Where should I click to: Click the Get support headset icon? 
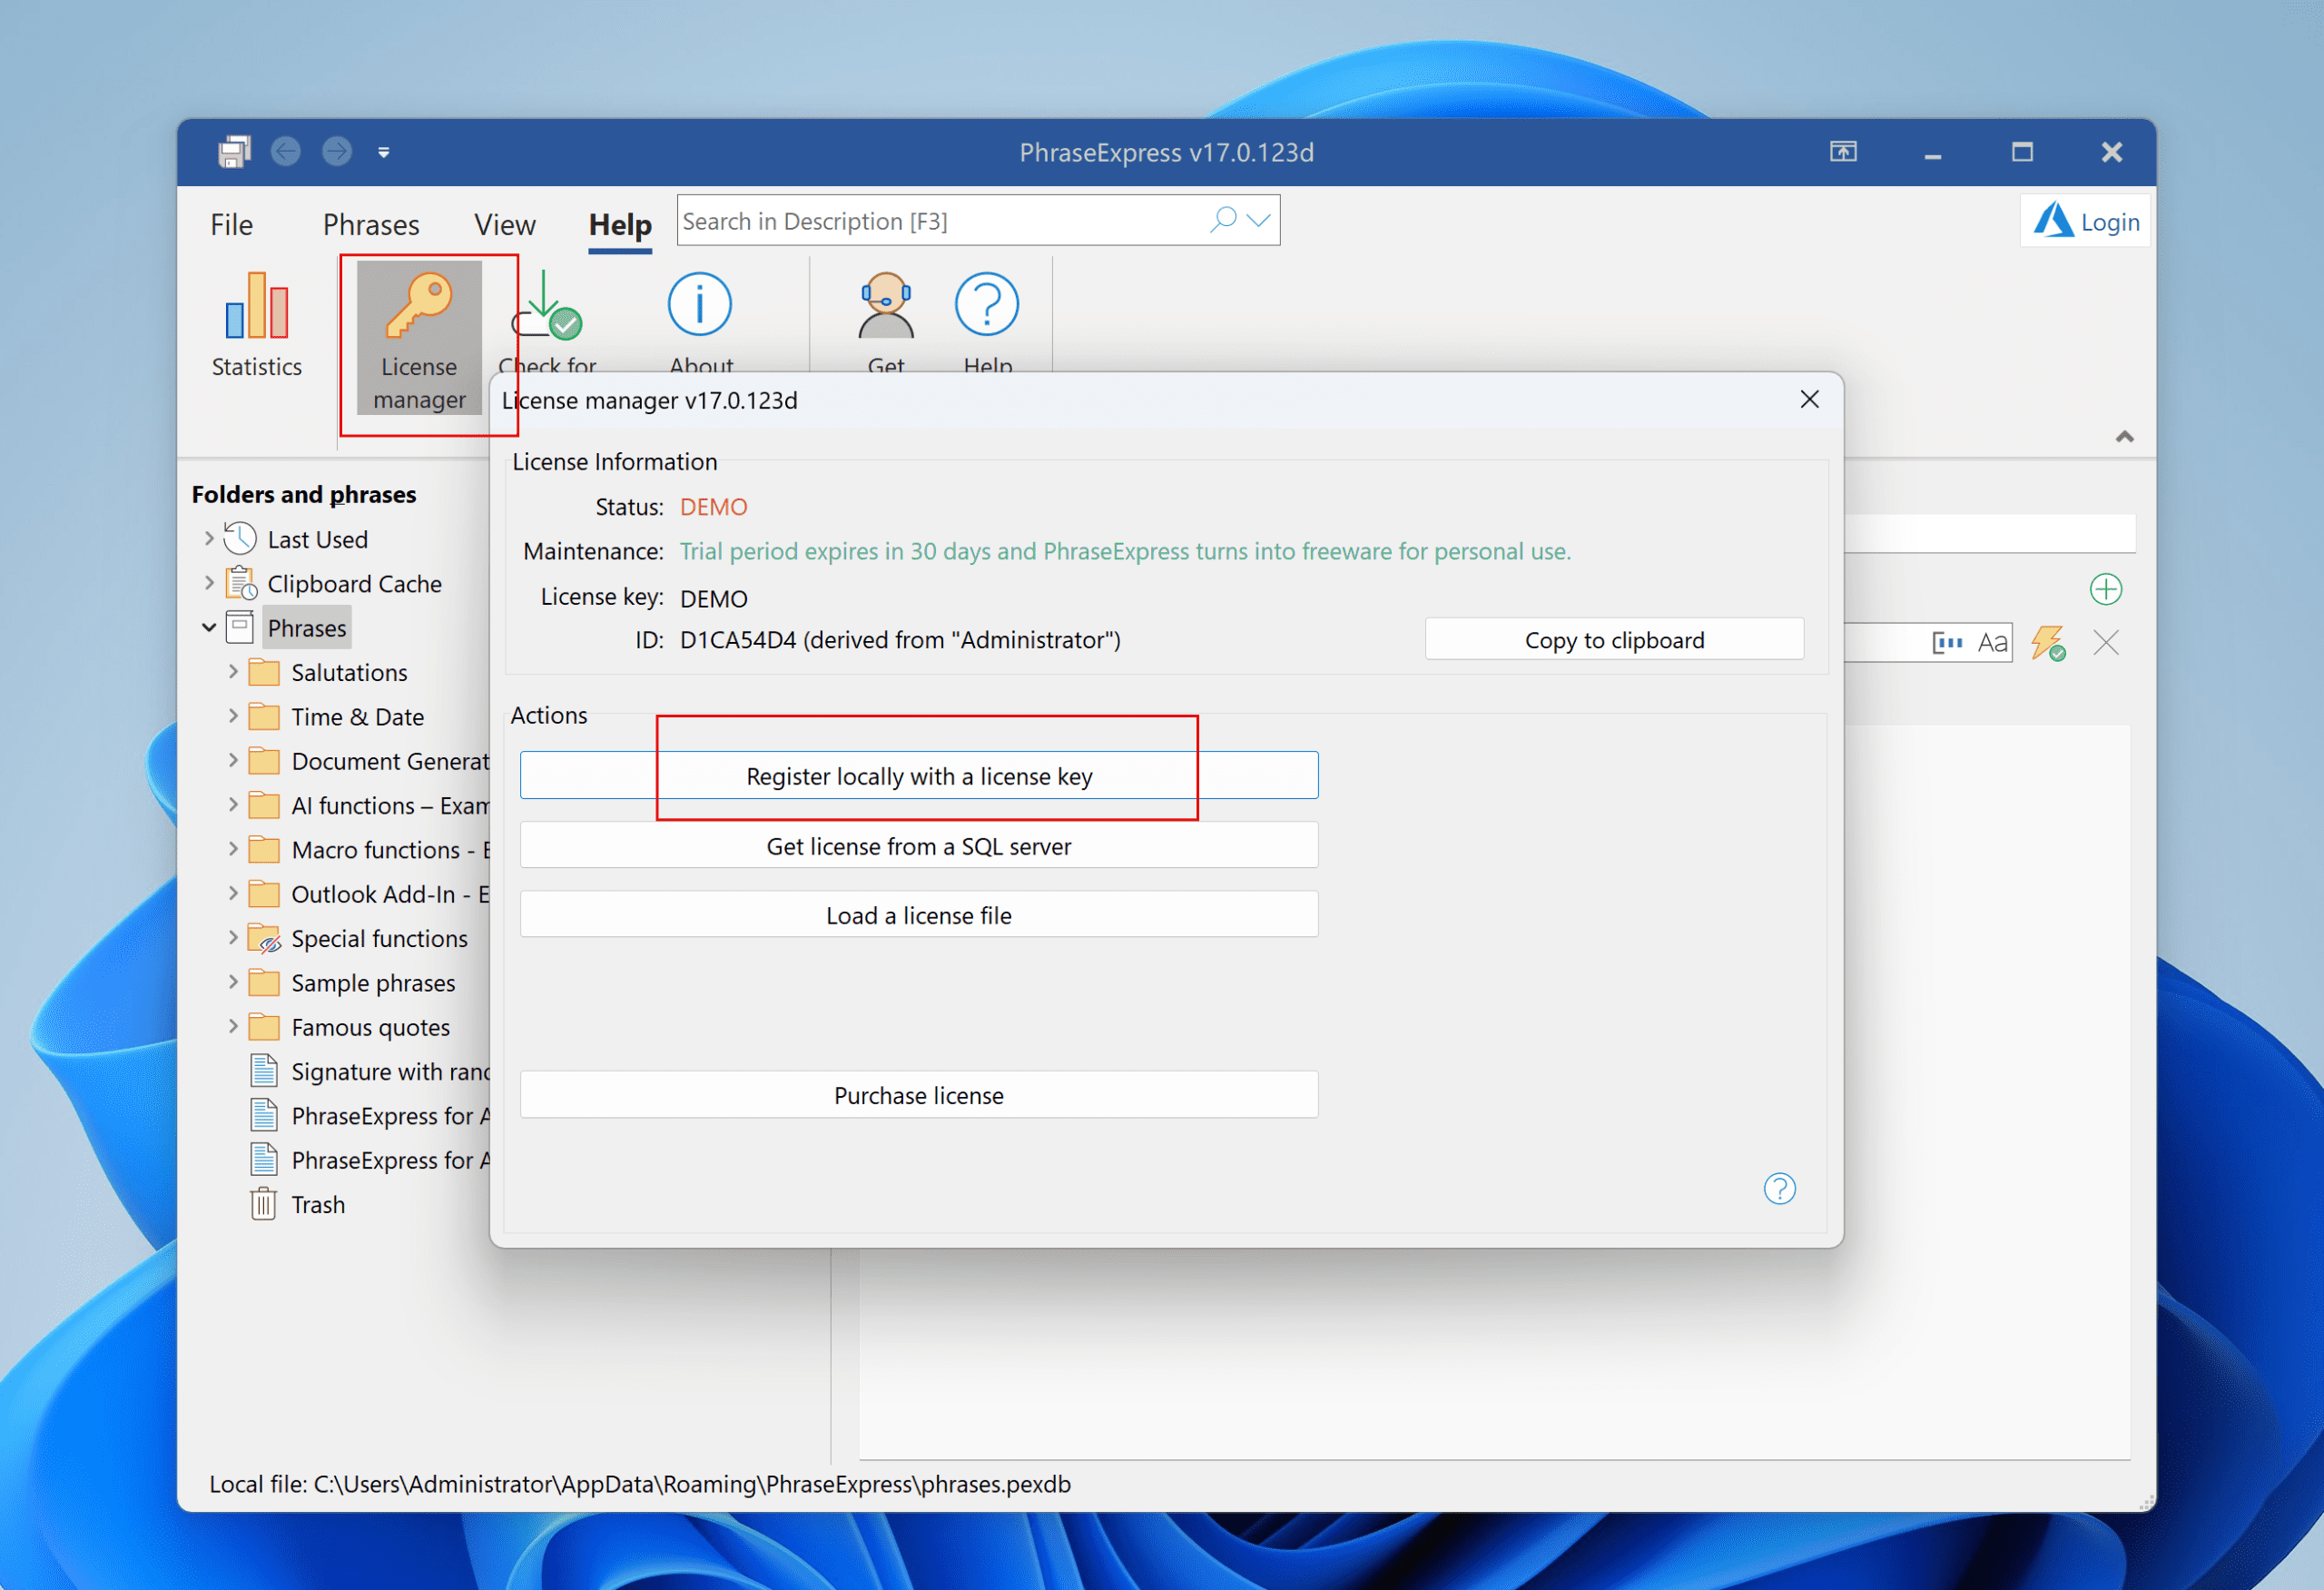coord(885,306)
